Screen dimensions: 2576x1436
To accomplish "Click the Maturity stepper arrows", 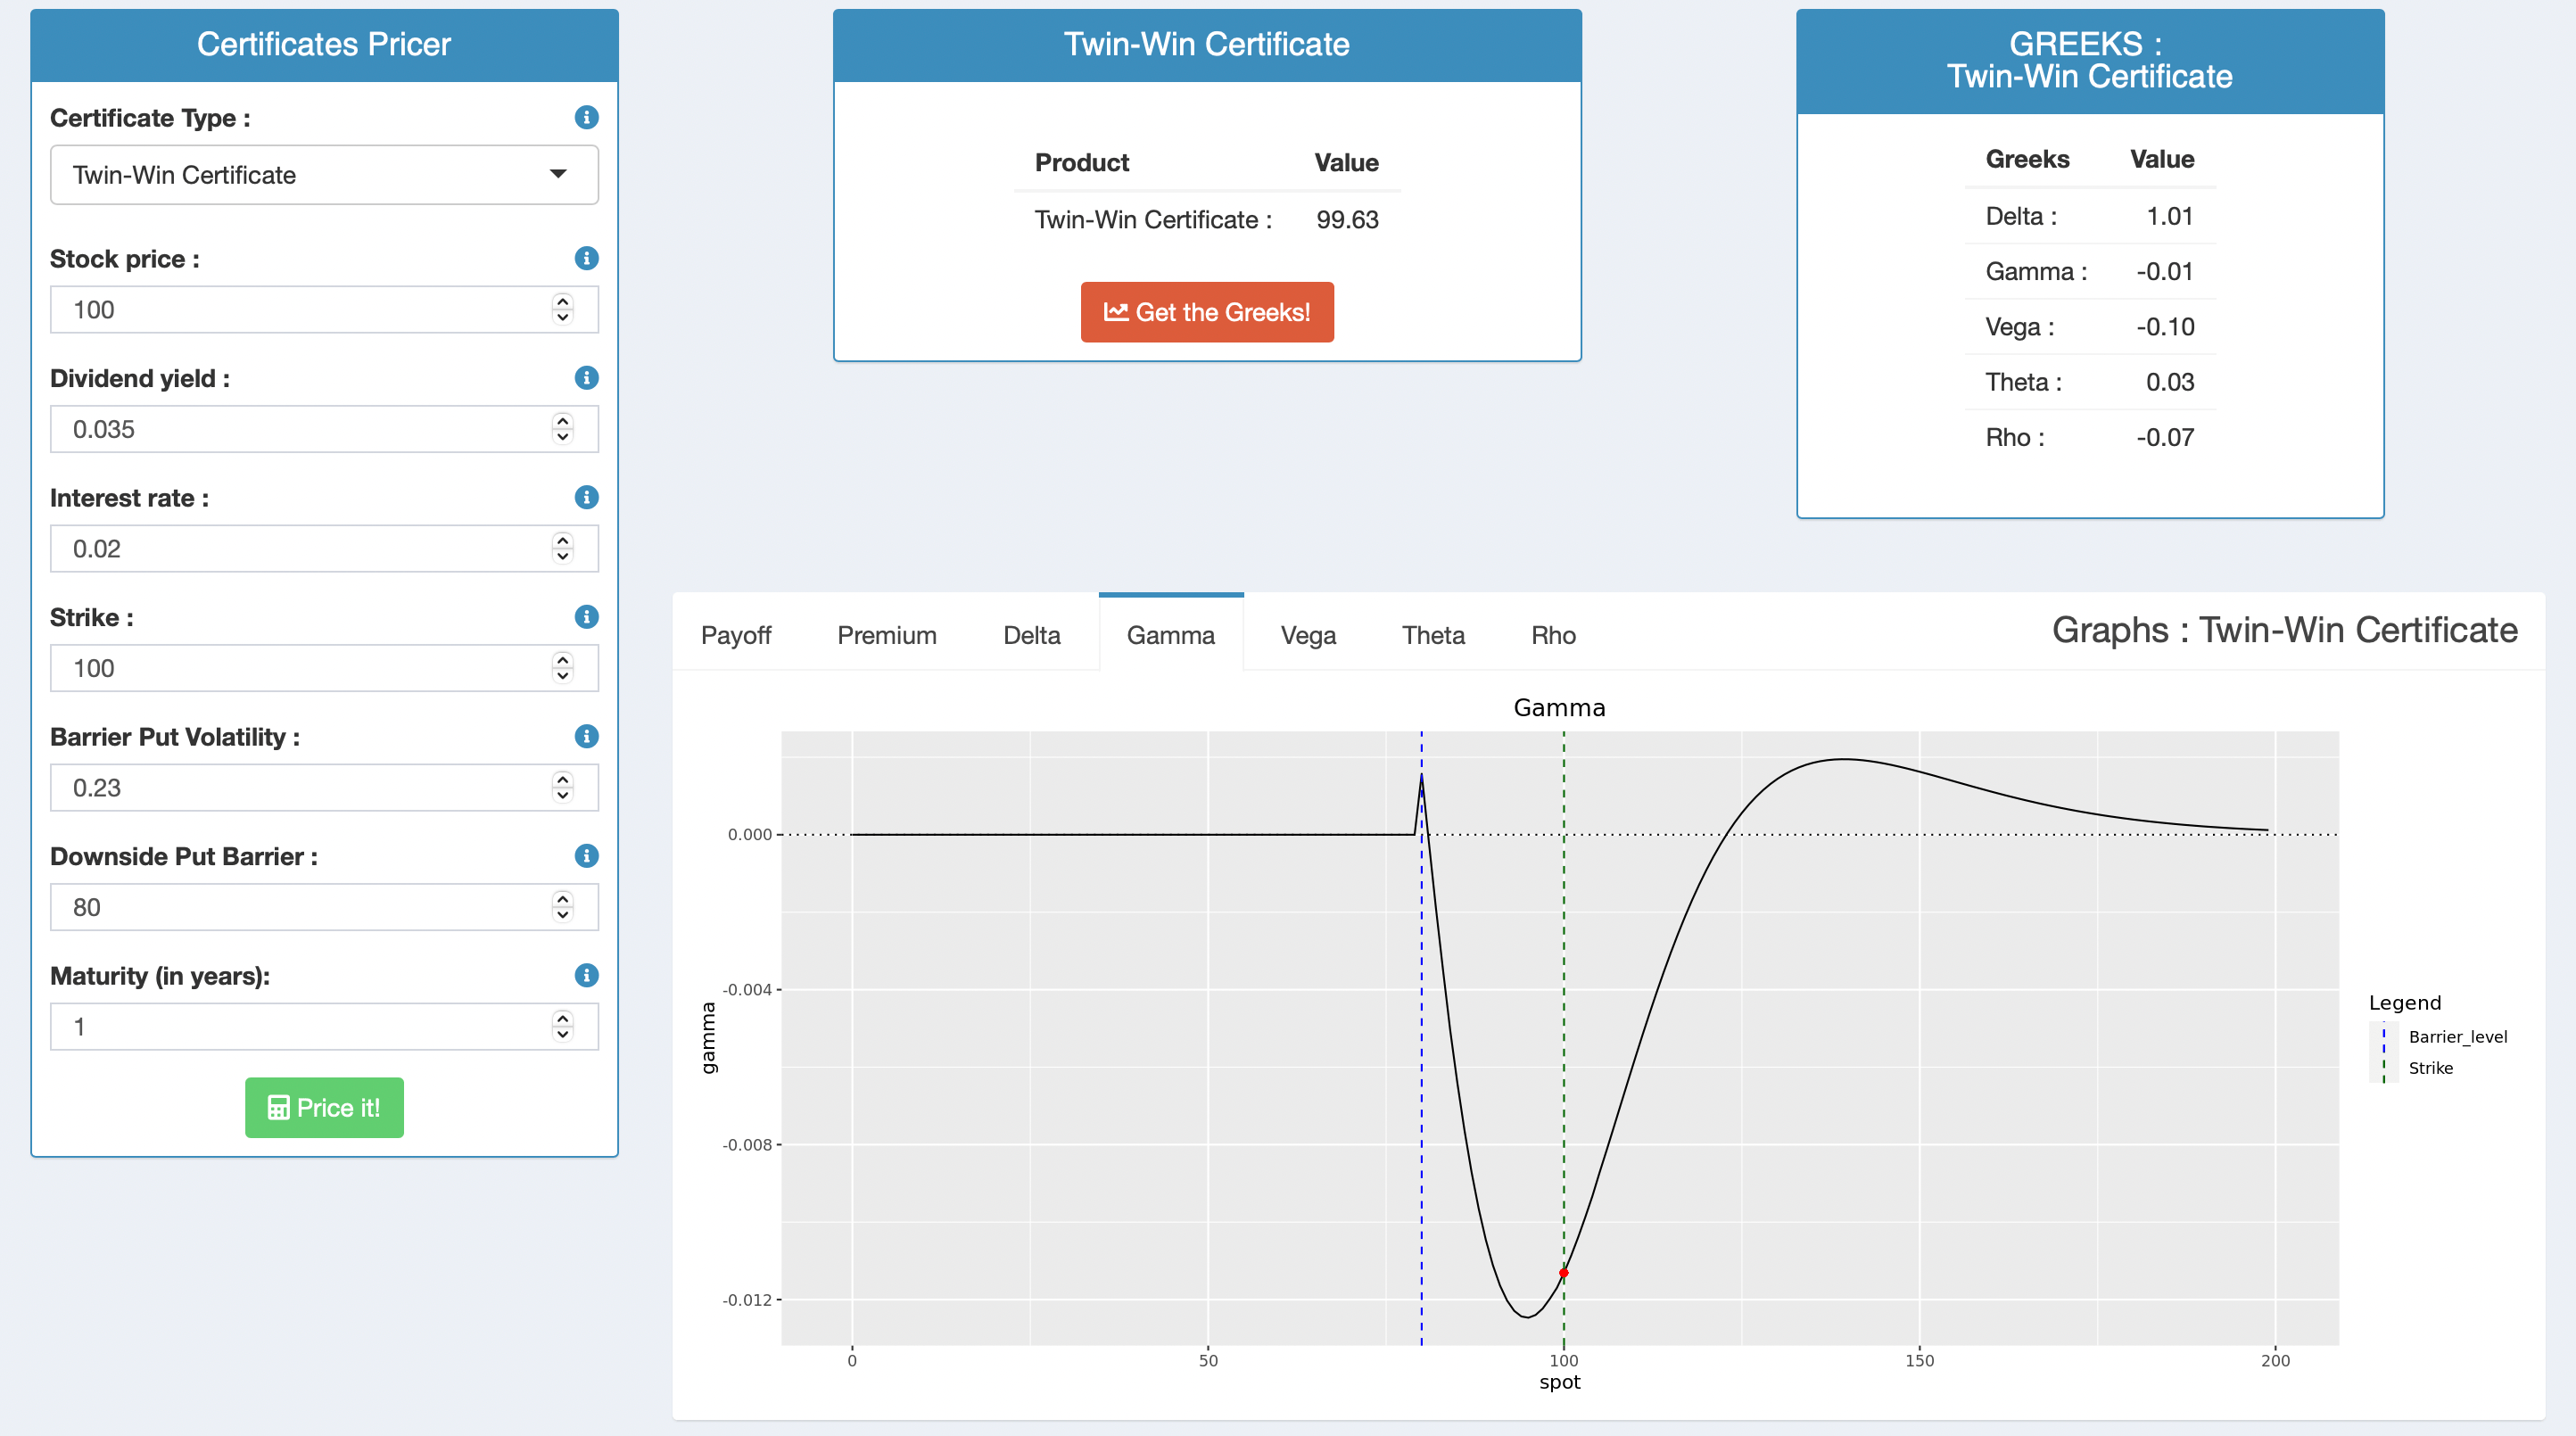I will click(x=562, y=1027).
